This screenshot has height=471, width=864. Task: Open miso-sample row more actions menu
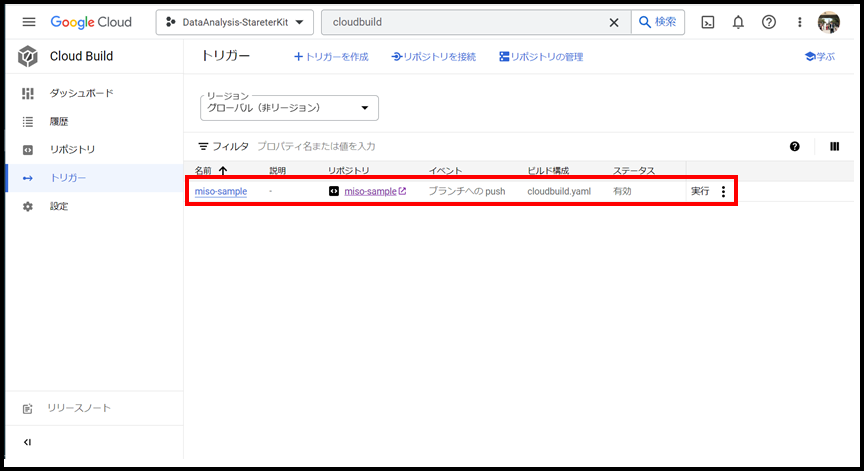point(724,191)
